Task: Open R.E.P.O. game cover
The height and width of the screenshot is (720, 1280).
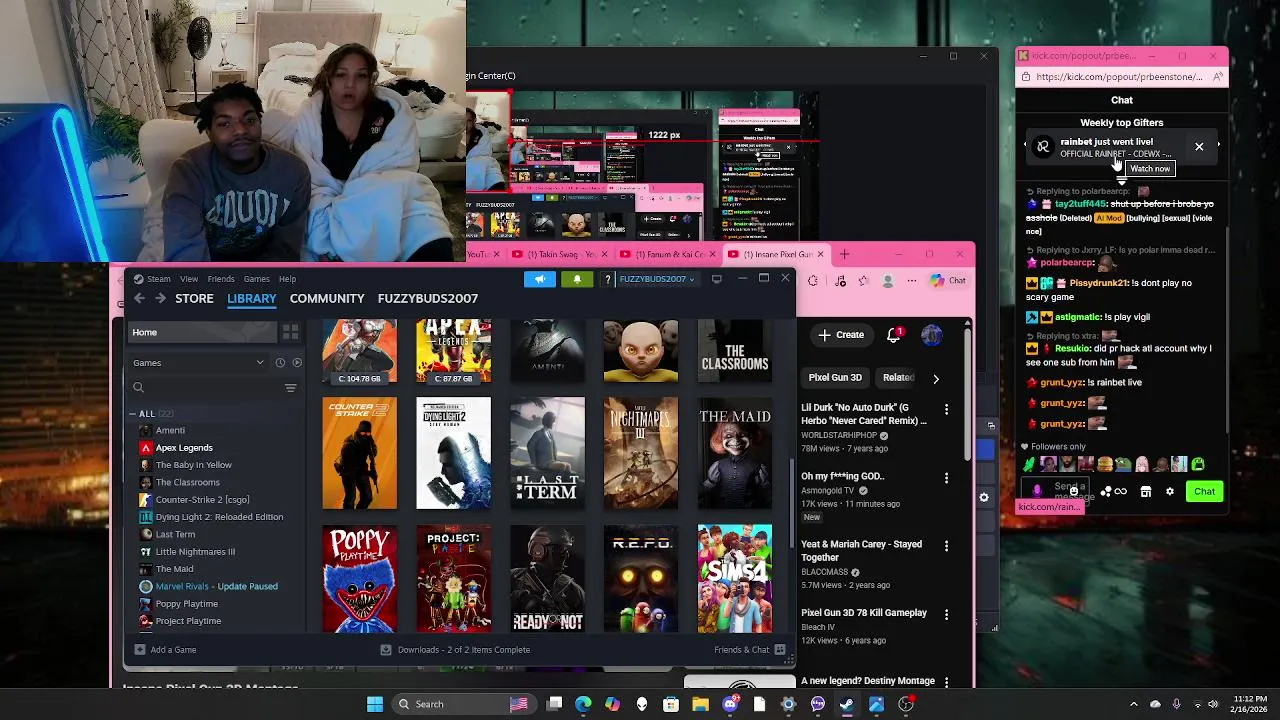Action: coord(641,579)
